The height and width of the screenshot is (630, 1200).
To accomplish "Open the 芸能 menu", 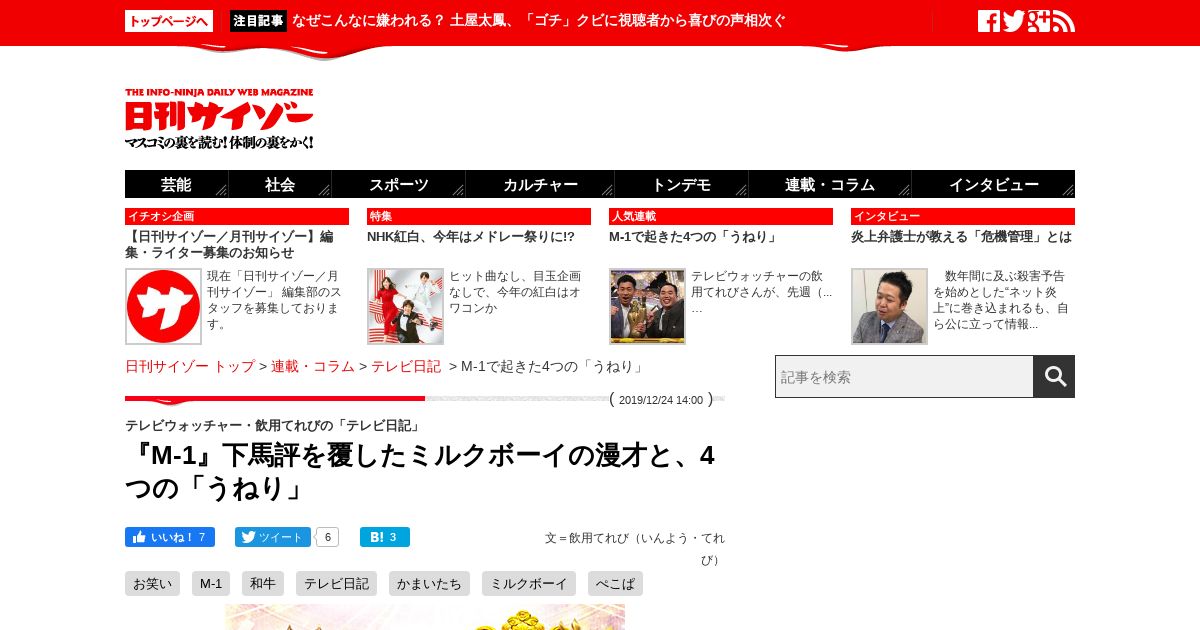I will point(177,184).
